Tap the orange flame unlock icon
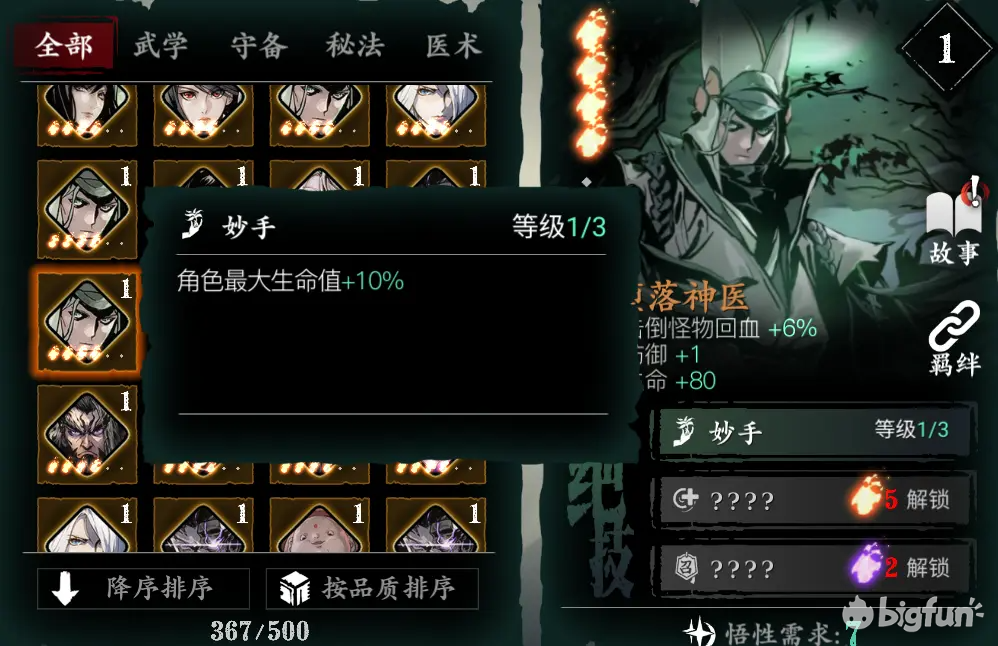This screenshot has width=998, height=646. 867,496
